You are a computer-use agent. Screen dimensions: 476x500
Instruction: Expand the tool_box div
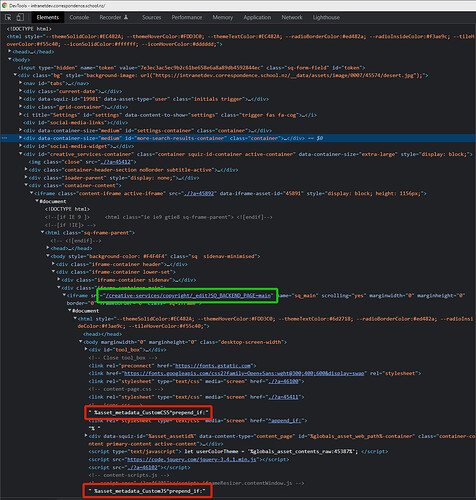86,350
